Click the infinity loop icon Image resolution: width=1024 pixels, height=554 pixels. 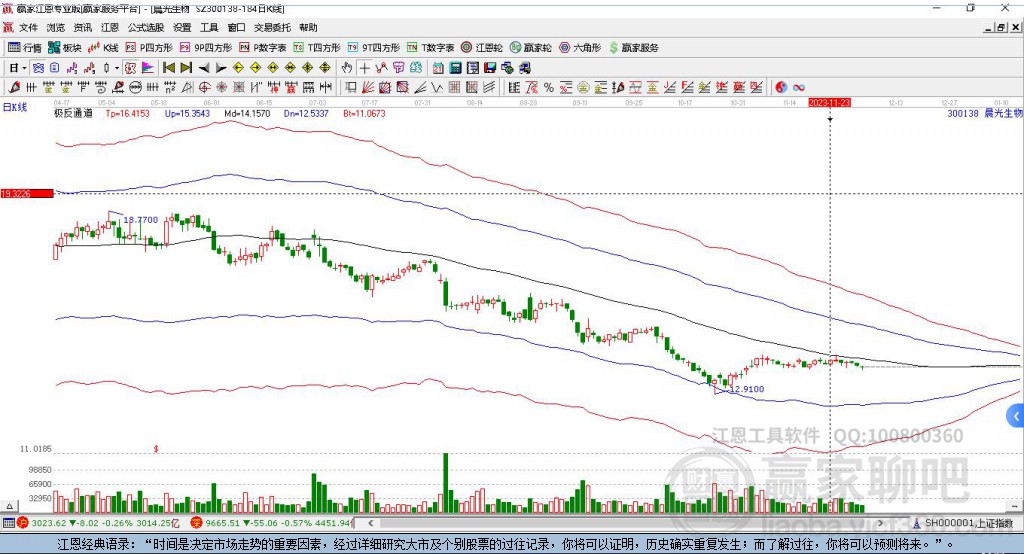[x=799, y=88]
